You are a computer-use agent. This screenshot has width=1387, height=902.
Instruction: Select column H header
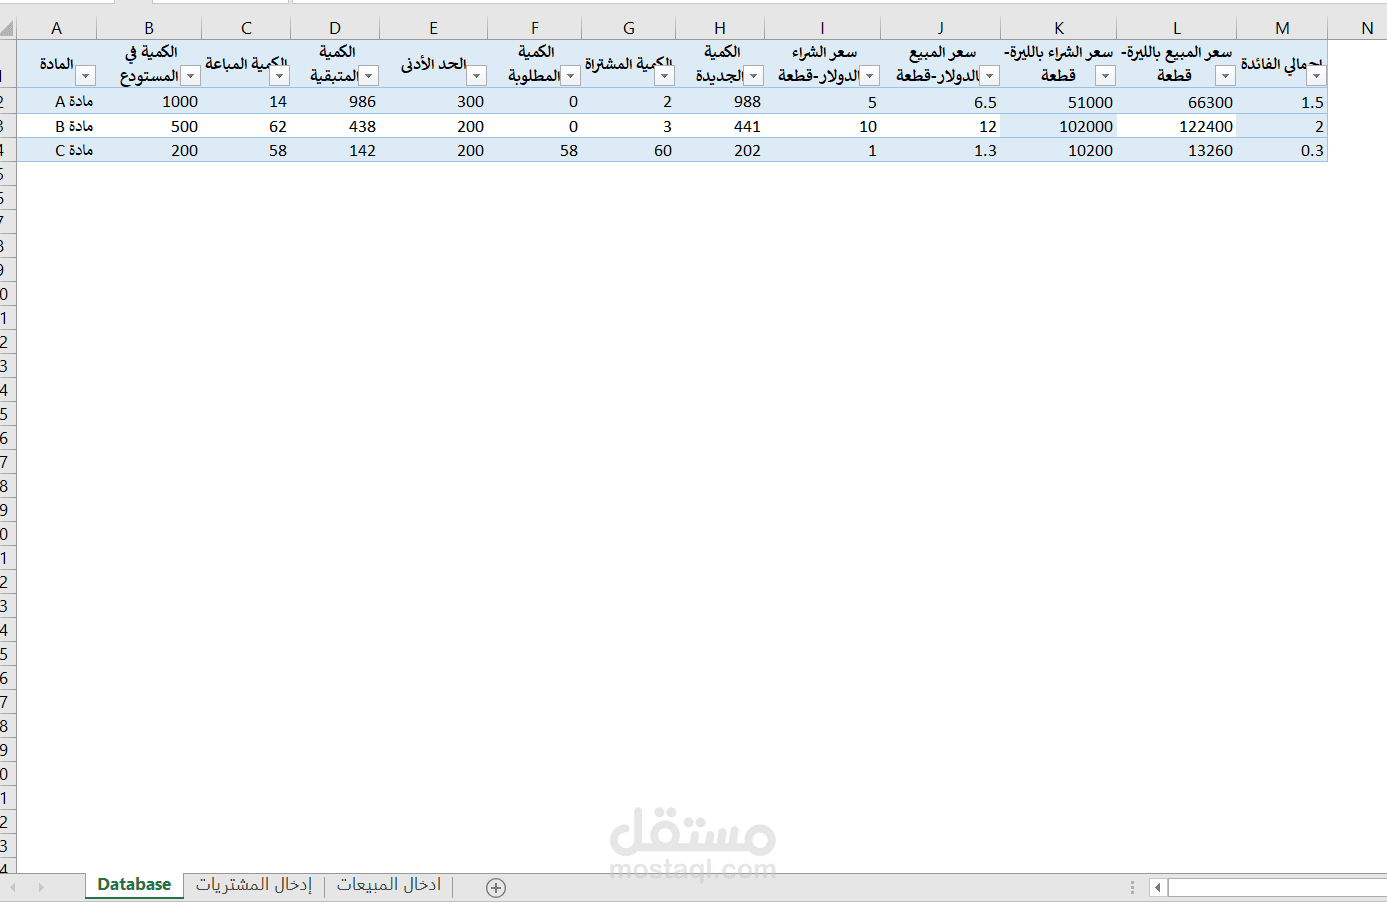click(720, 28)
